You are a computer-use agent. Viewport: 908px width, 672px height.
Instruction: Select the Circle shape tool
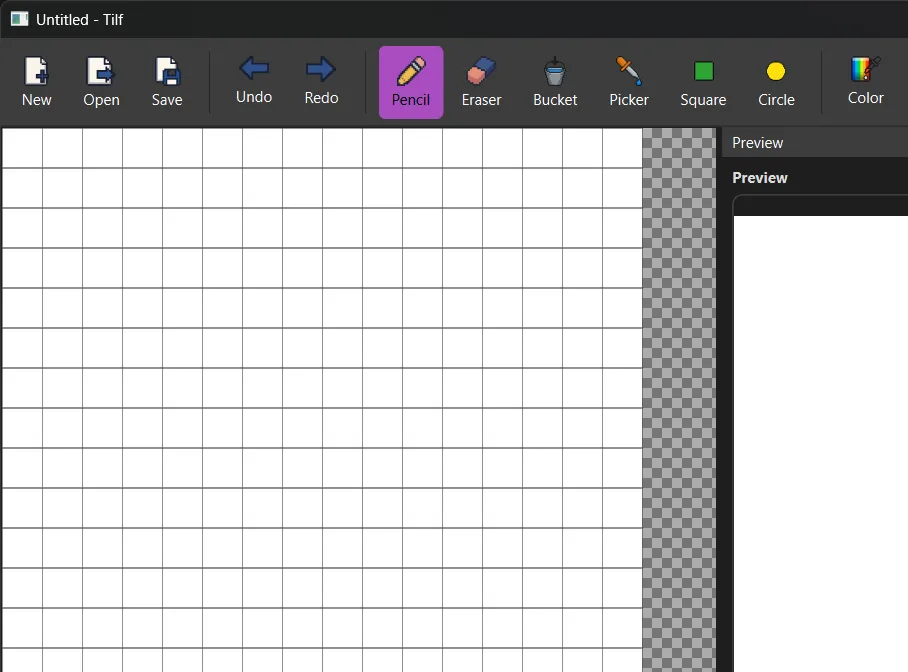776,82
